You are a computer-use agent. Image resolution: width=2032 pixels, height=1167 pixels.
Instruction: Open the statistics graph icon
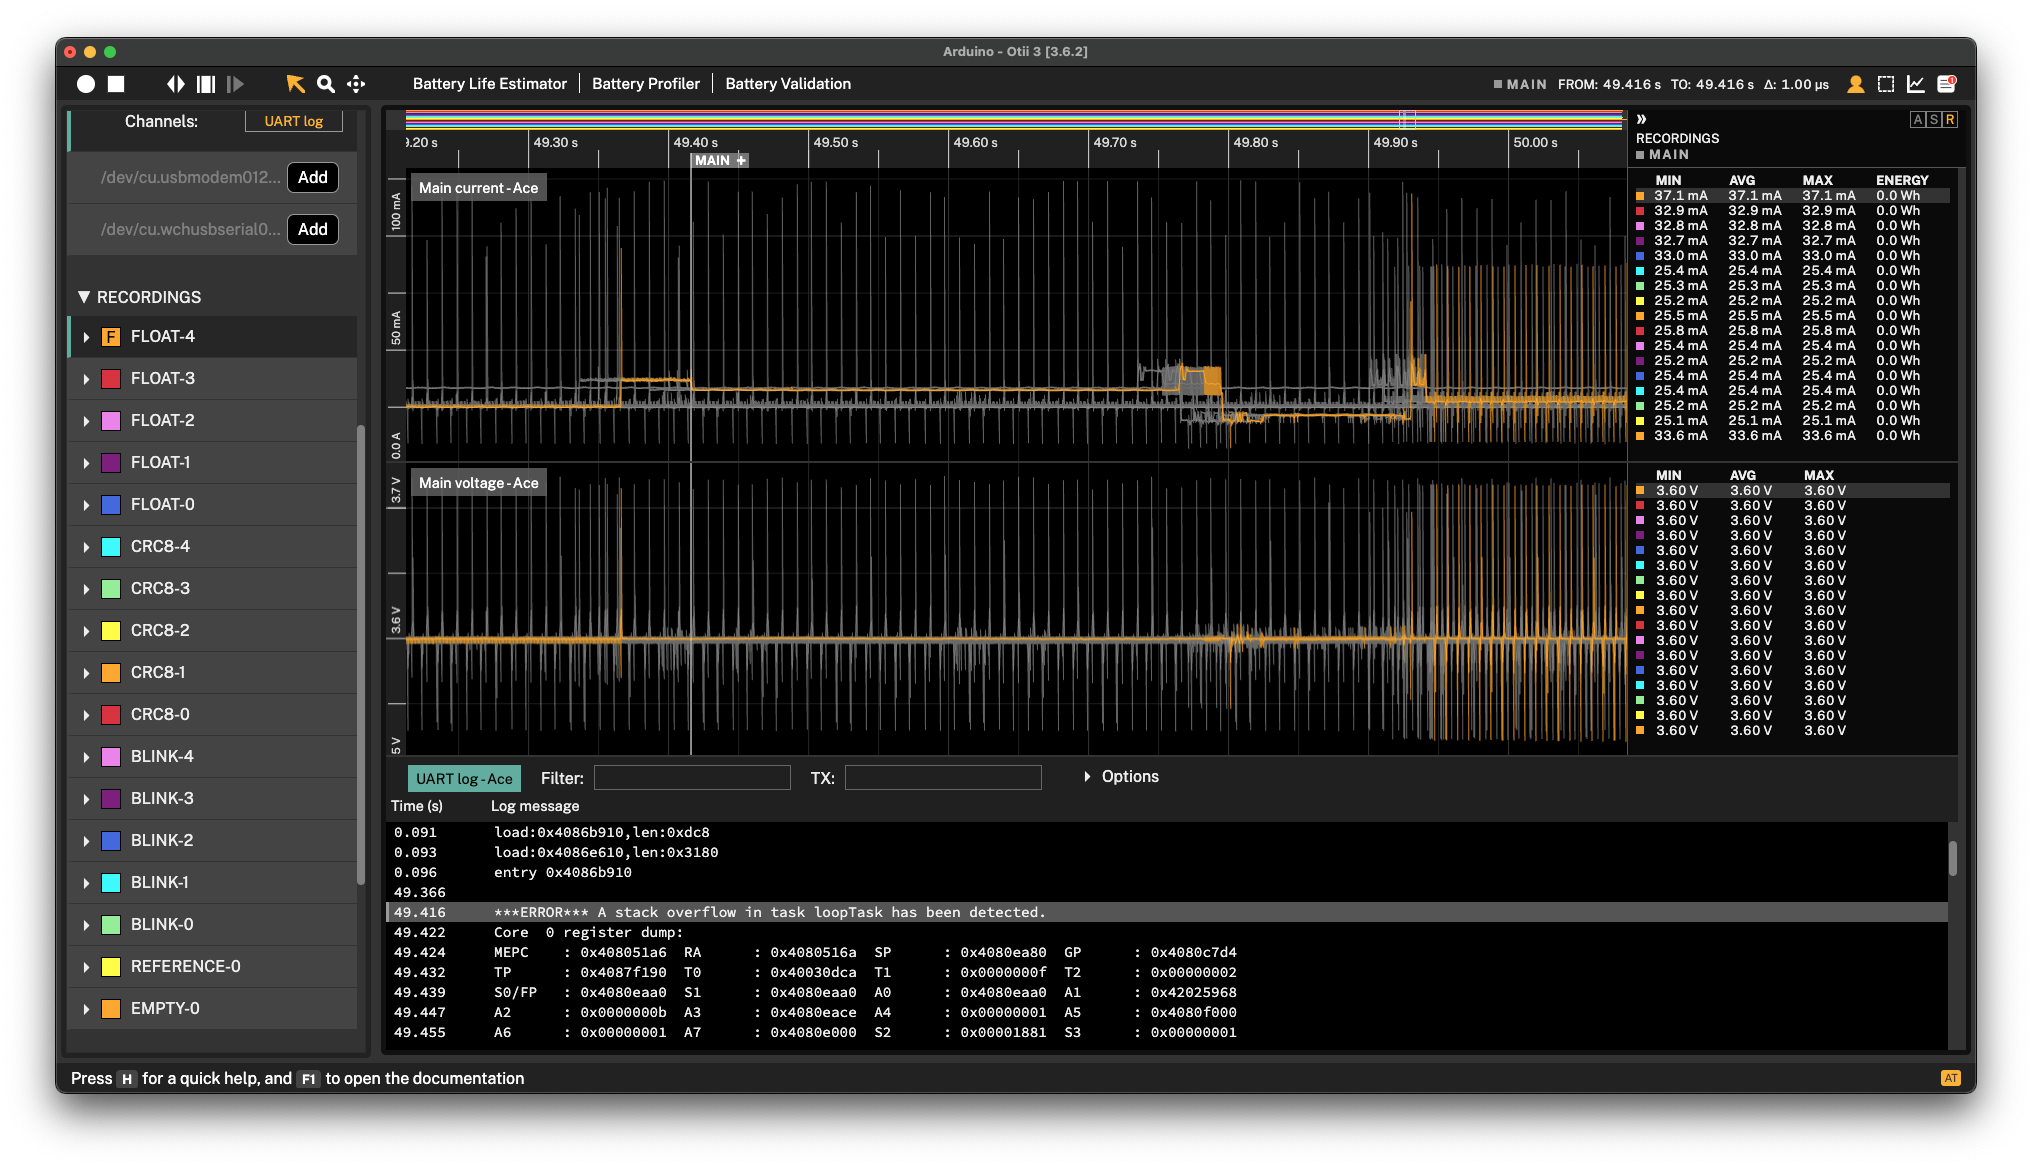point(1916,84)
